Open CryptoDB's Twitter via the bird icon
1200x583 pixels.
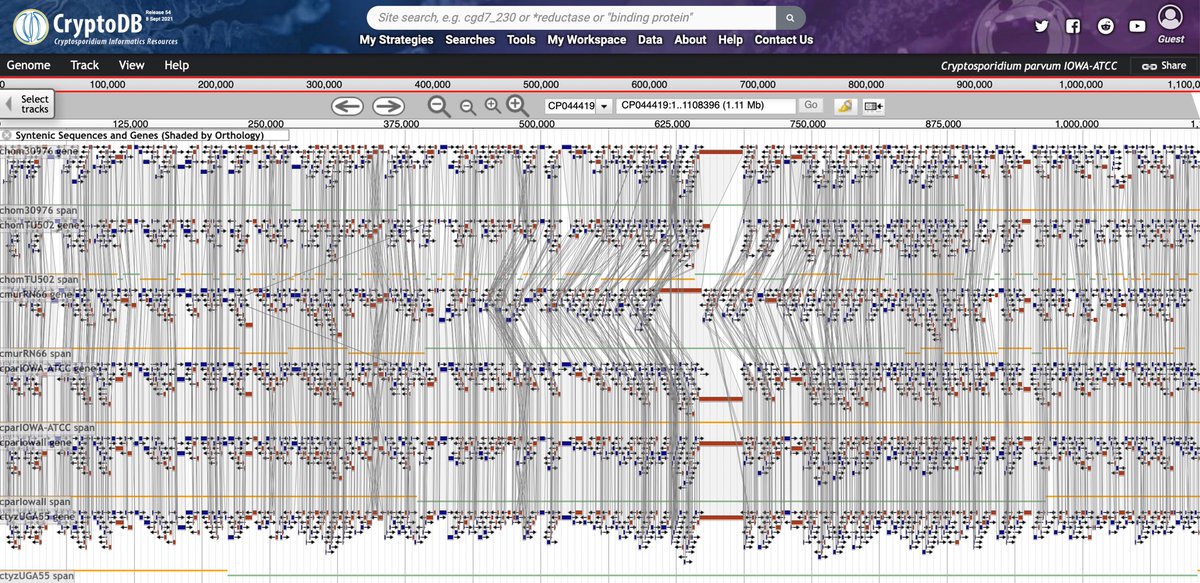[1041, 25]
